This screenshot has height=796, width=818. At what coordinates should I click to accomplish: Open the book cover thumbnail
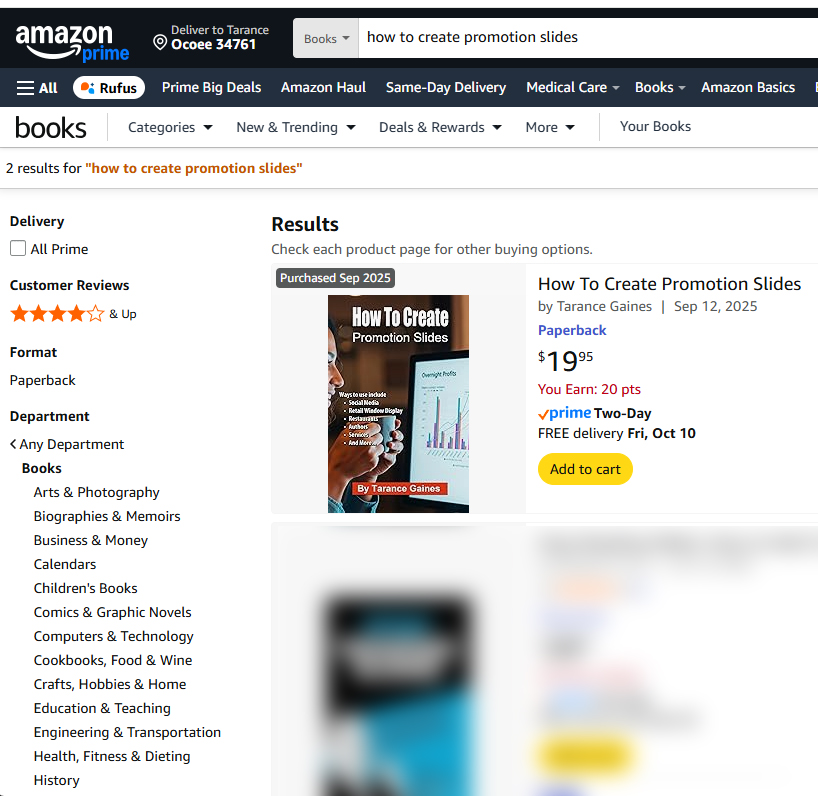[398, 404]
